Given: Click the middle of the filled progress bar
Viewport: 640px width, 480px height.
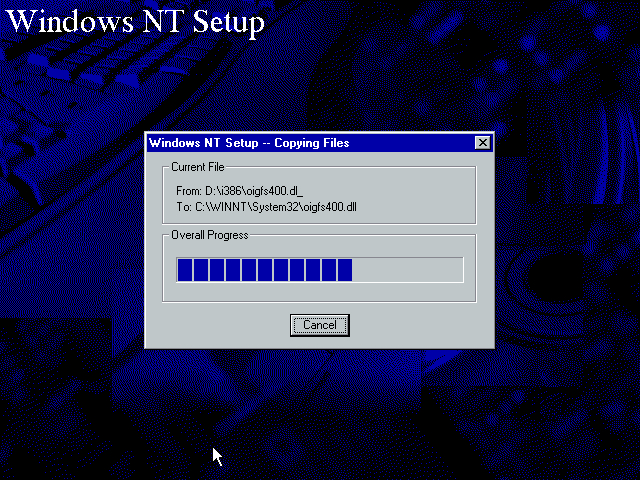Looking at the screenshot, I should click(264, 270).
